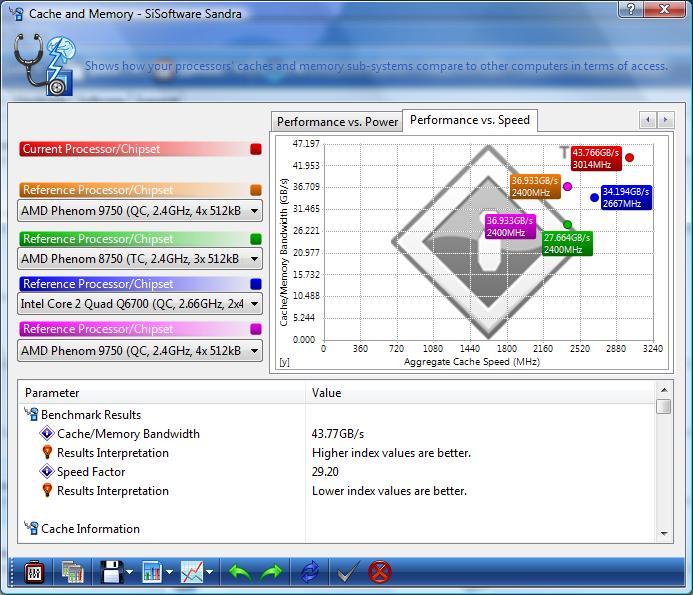Click the green back arrow icon
This screenshot has width=693, height=595.
tap(240, 573)
